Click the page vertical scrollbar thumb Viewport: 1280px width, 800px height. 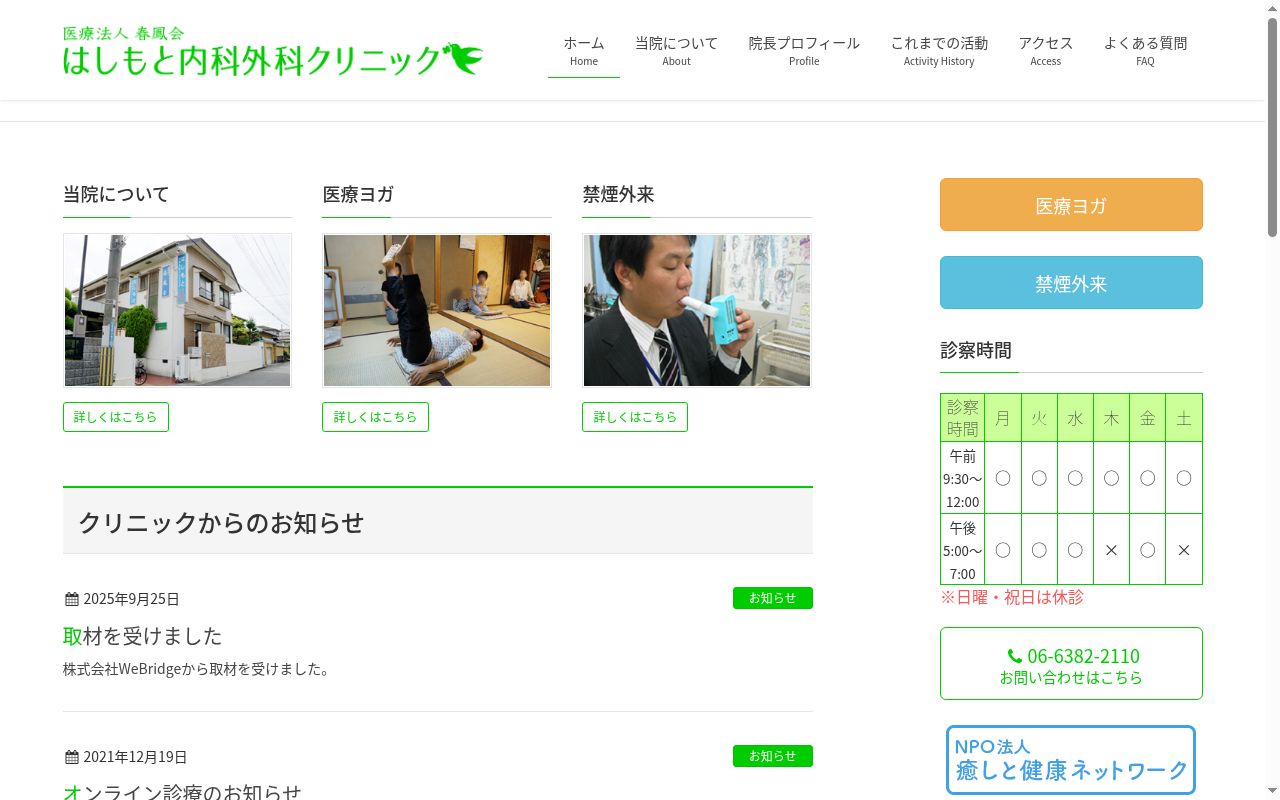(x=1272, y=127)
